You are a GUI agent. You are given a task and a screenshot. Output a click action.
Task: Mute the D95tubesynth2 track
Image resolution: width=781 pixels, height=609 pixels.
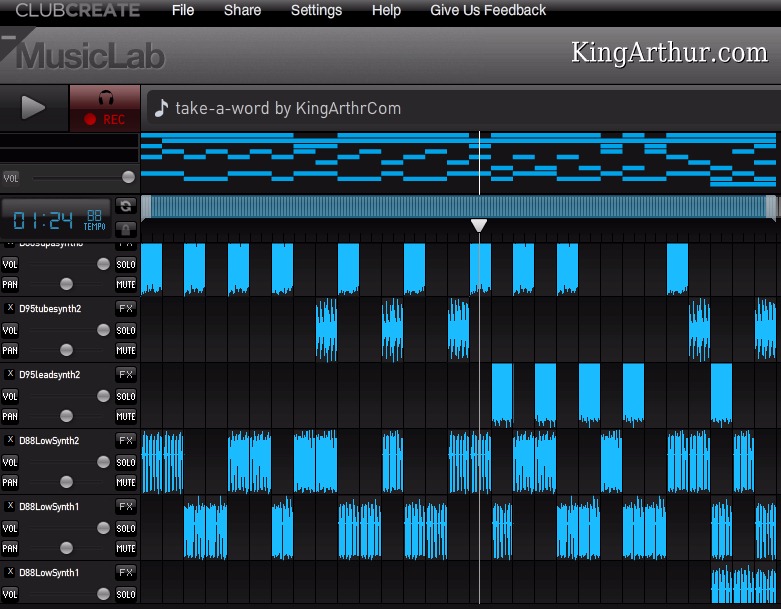click(126, 351)
